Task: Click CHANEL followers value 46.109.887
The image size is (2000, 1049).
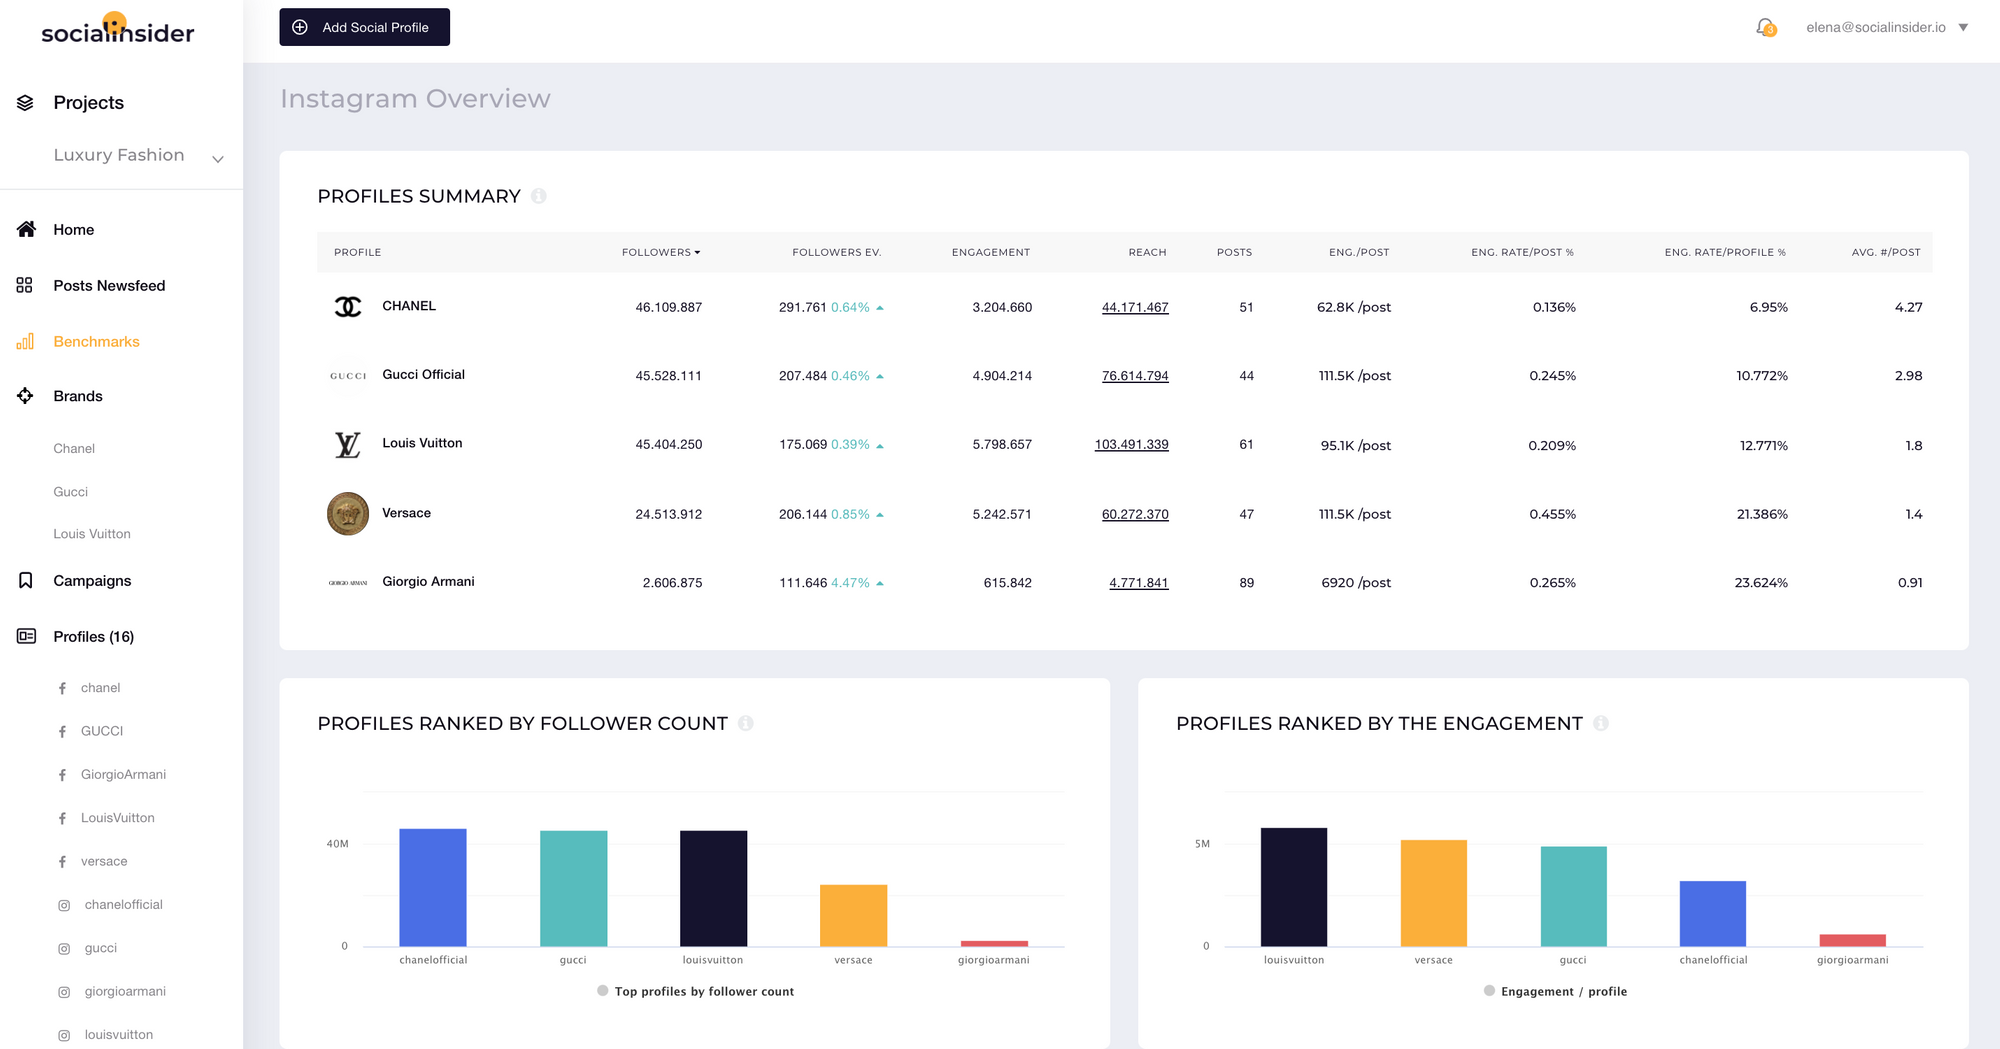Action: (x=668, y=307)
